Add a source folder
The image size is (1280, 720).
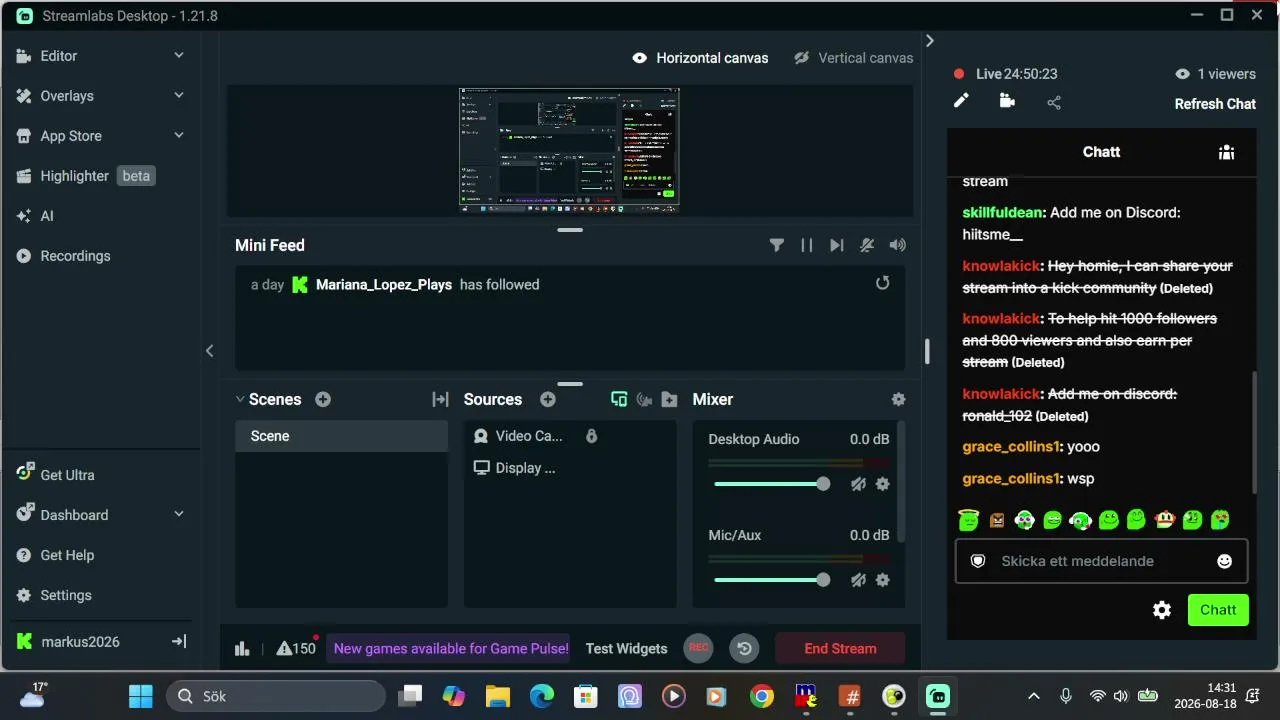pos(670,399)
